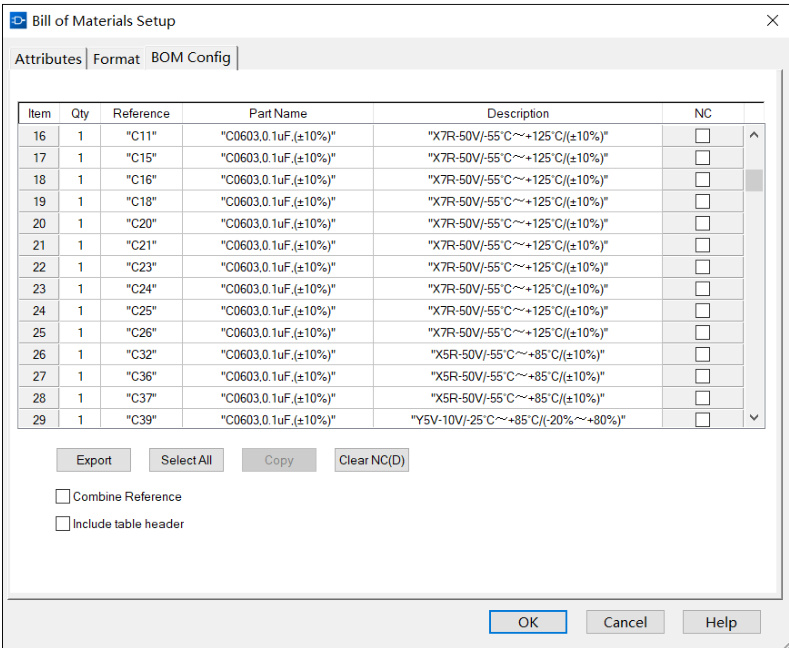Enable the Combine Reference option
This screenshot has height=648, width=789.
63,496
